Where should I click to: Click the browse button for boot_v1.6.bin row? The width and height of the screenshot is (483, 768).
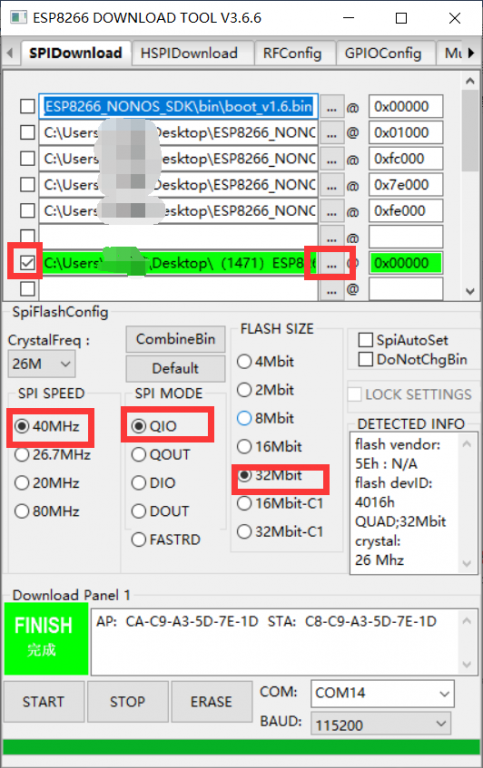coord(332,107)
